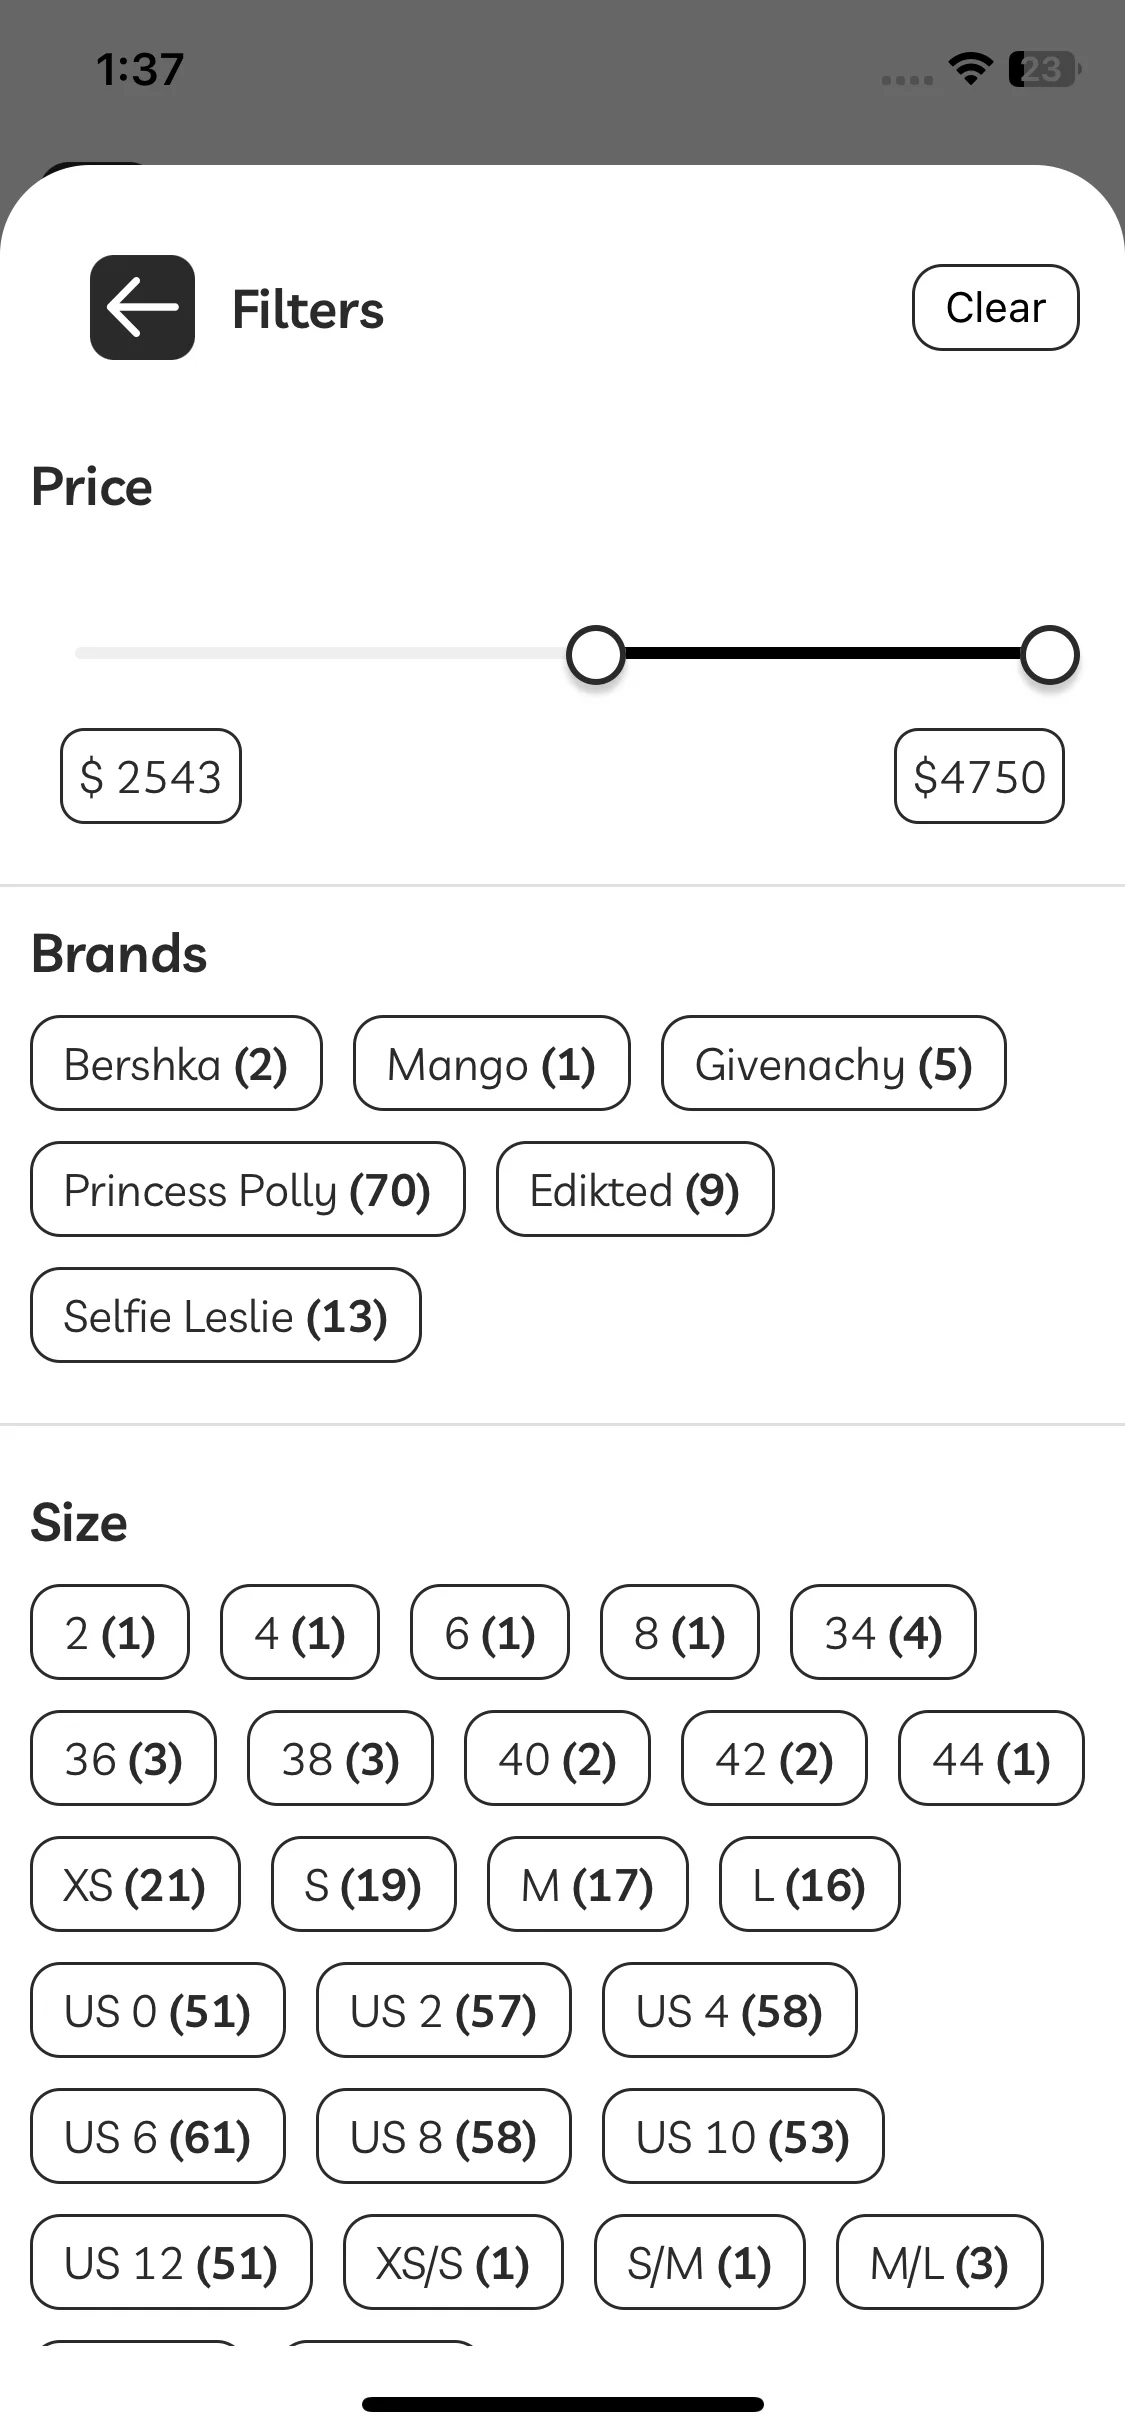
Task: Pick the US 6 (61) size
Action: 157,2136
